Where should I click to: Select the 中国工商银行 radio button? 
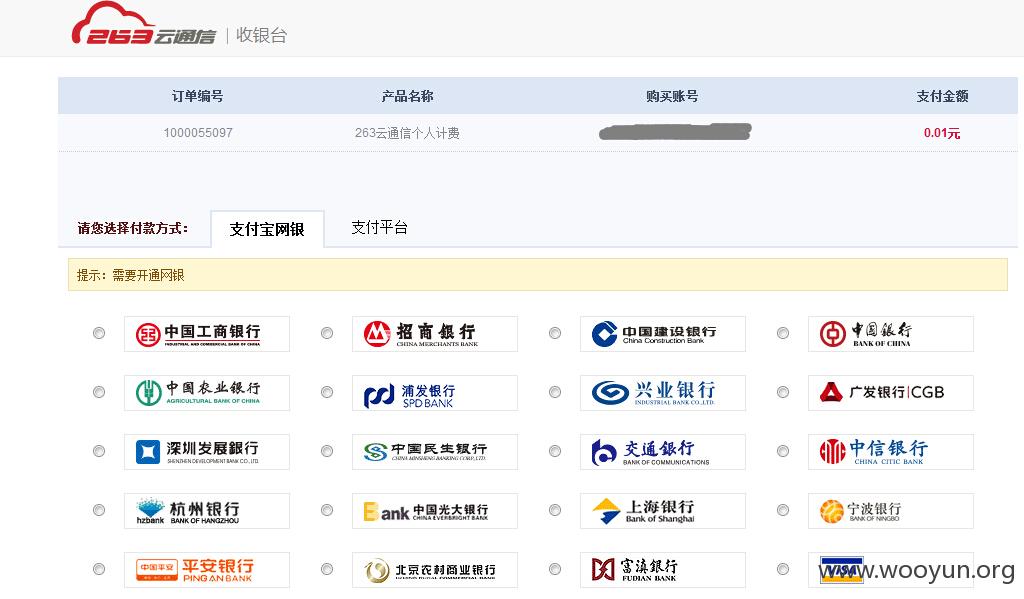coord(99,333)
